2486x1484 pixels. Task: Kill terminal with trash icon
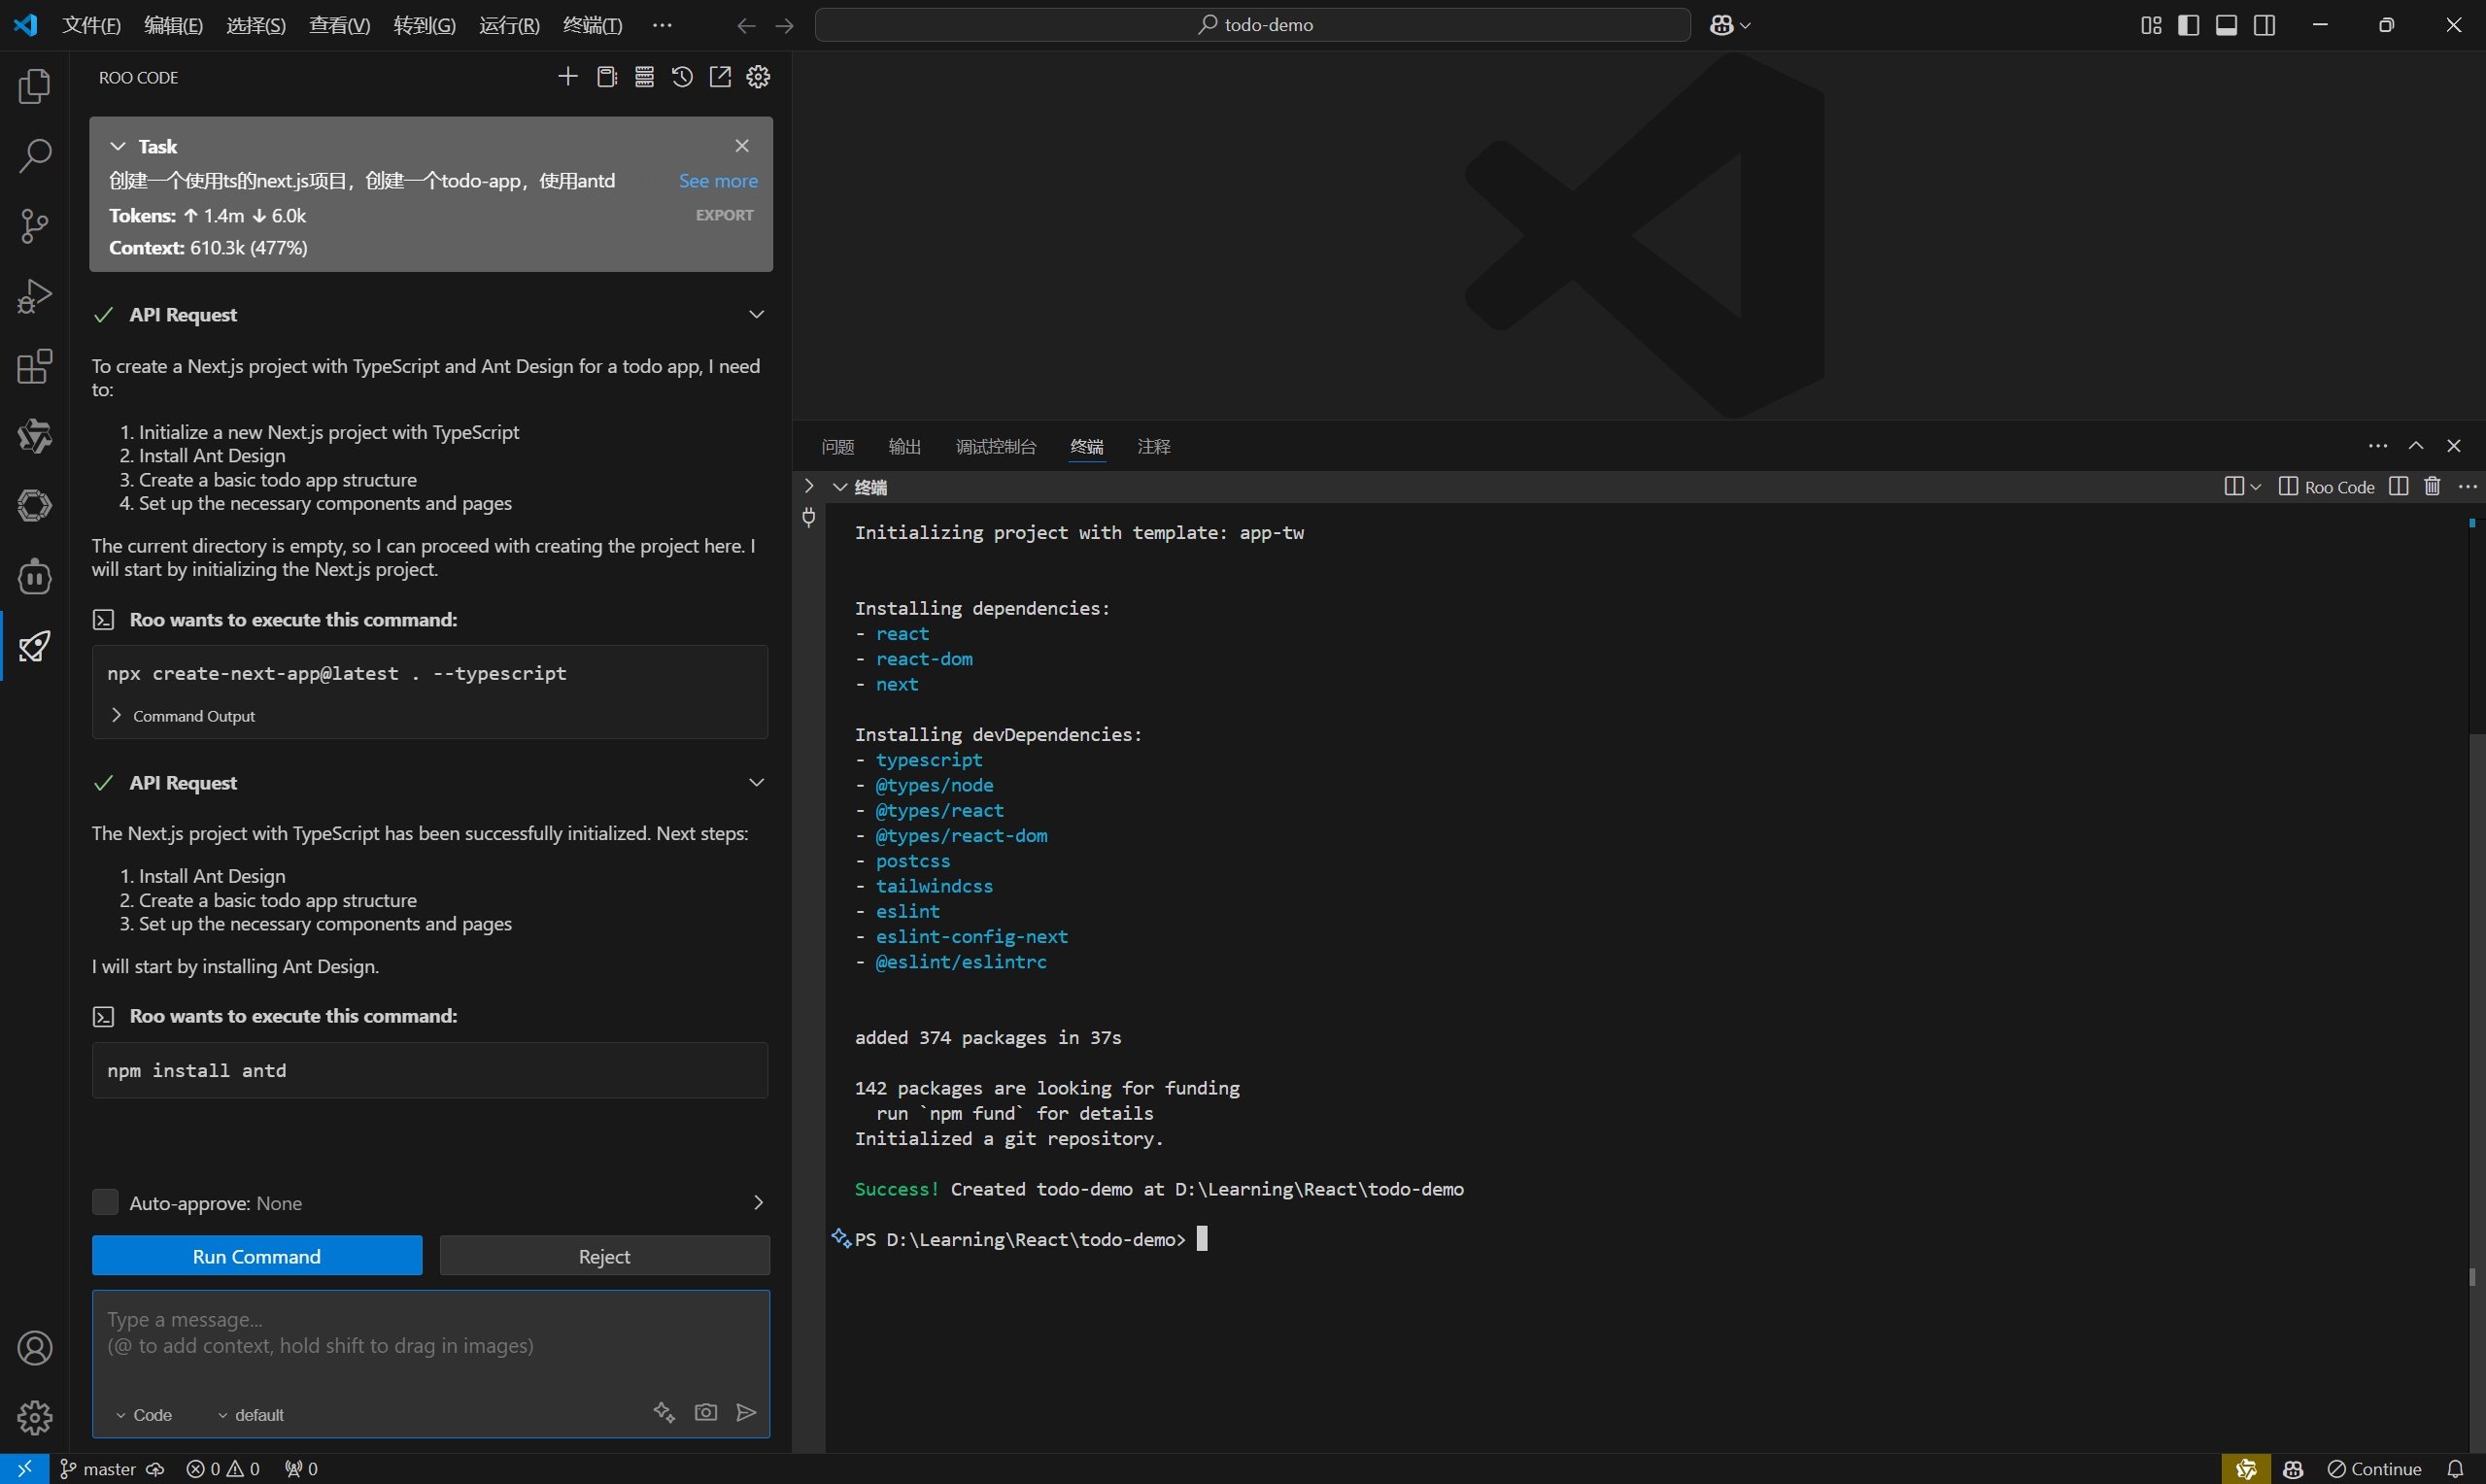(2432, 487)
